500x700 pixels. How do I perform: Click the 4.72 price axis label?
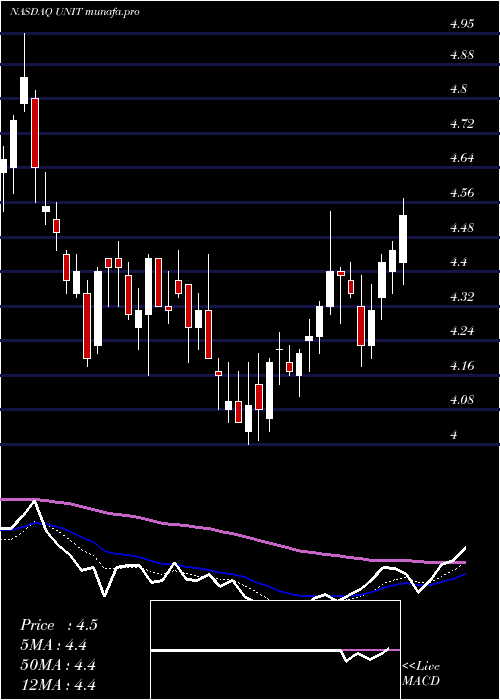(x=462, y=124)
